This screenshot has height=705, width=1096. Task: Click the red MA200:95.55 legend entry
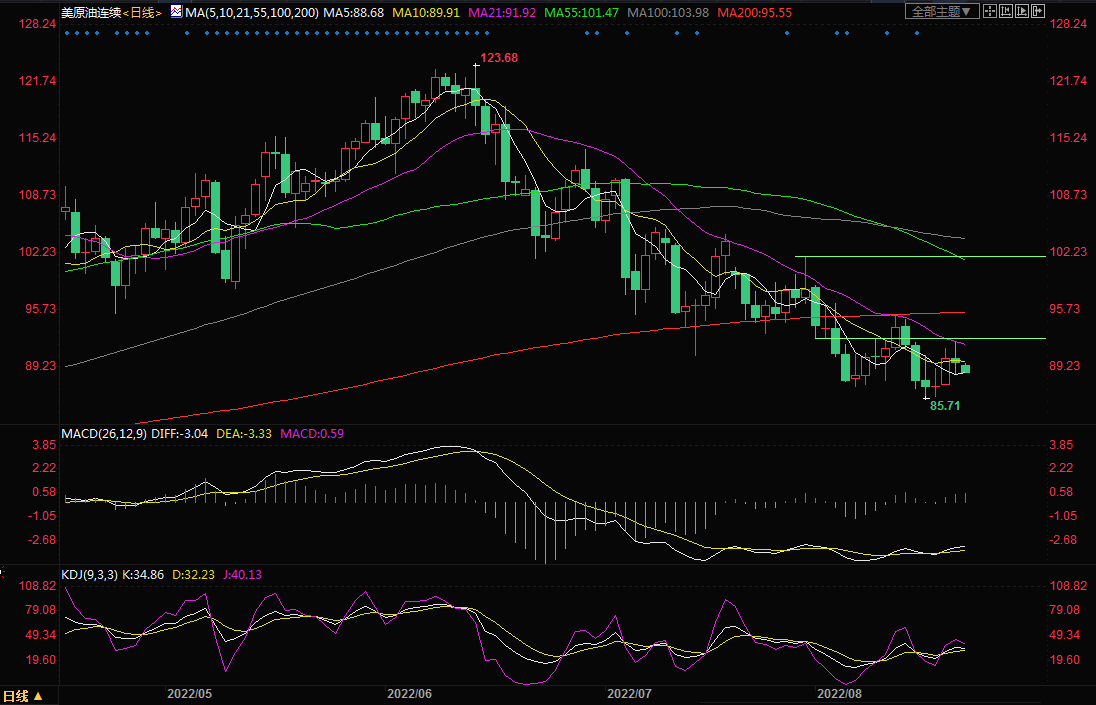point(757,12)
